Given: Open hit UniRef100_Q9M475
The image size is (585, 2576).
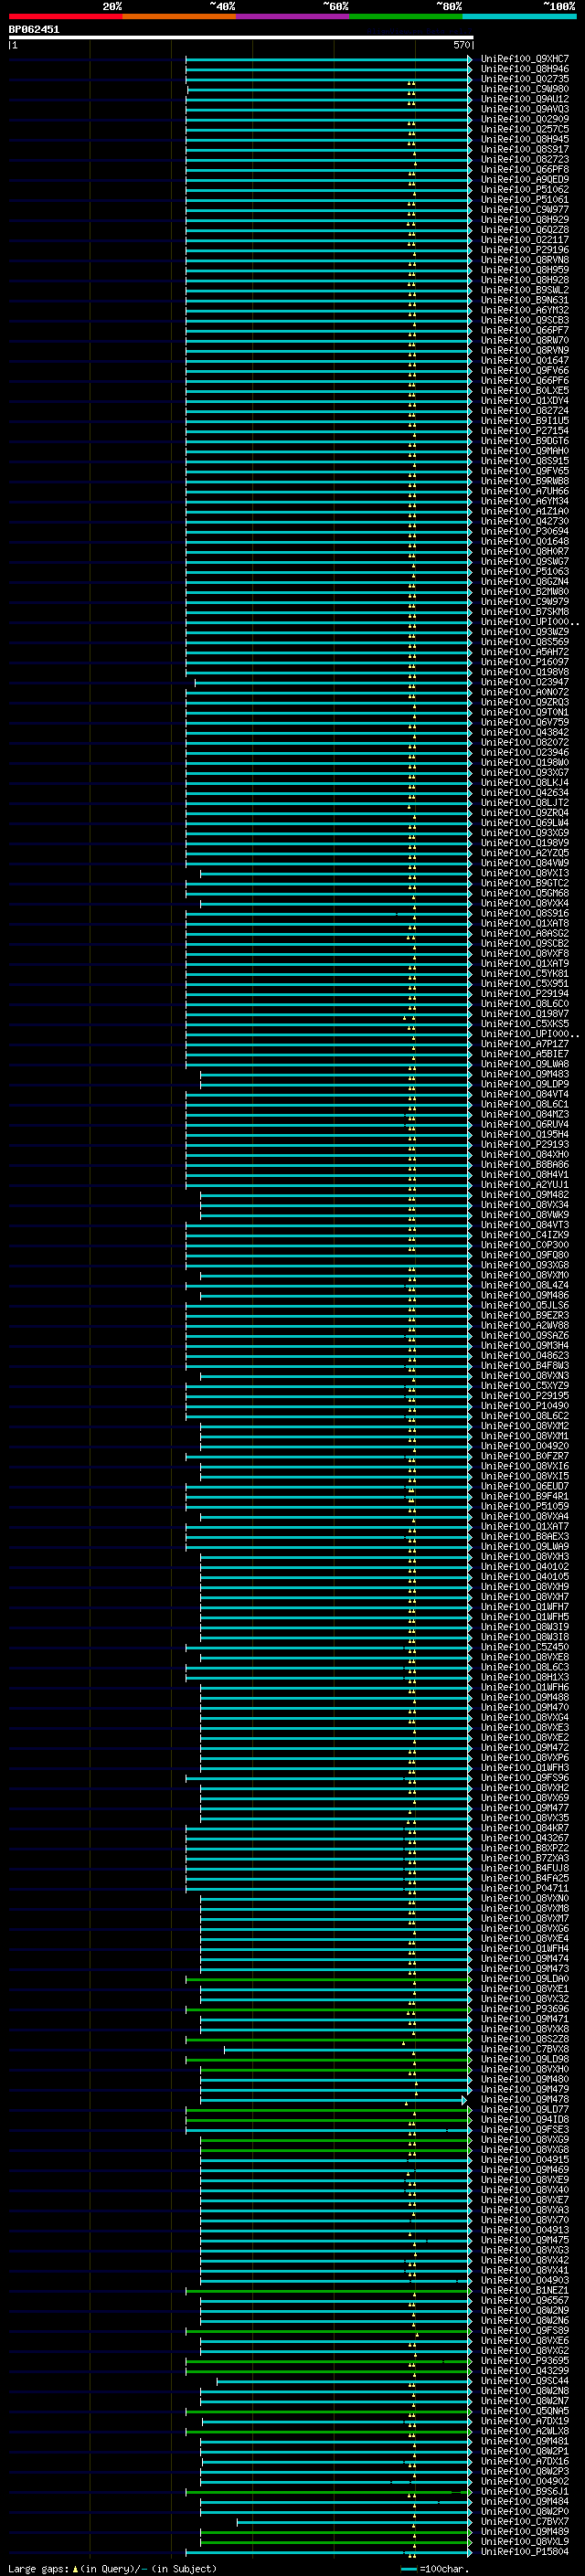Looking at the screenshot, I should (x=525, y=2241).
